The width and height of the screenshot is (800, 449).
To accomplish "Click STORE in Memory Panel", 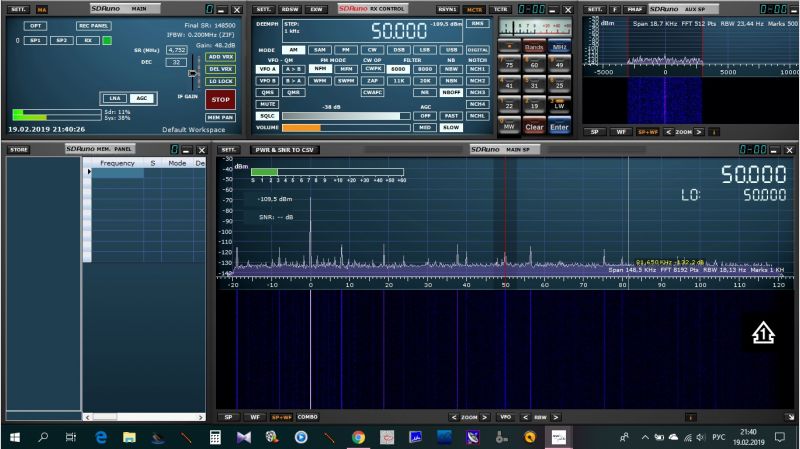I will pyautogui.click(x=18, y=149).
